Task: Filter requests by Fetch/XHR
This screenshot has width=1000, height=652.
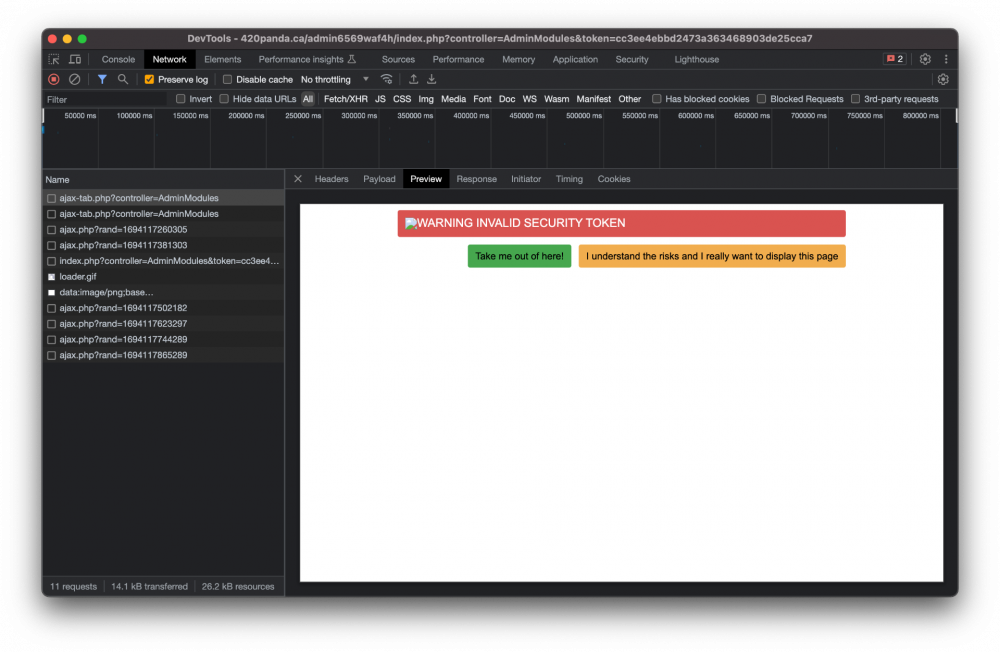Action: 346,100
